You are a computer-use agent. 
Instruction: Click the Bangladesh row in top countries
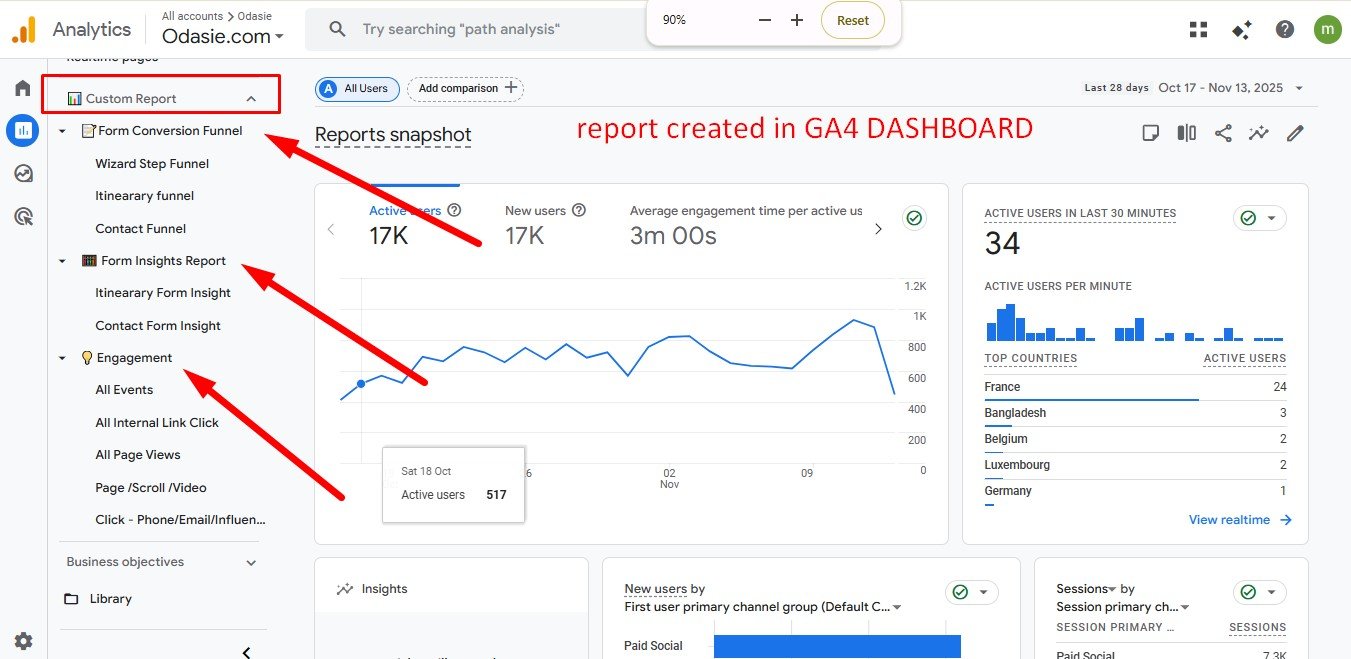pos(1135,414)
